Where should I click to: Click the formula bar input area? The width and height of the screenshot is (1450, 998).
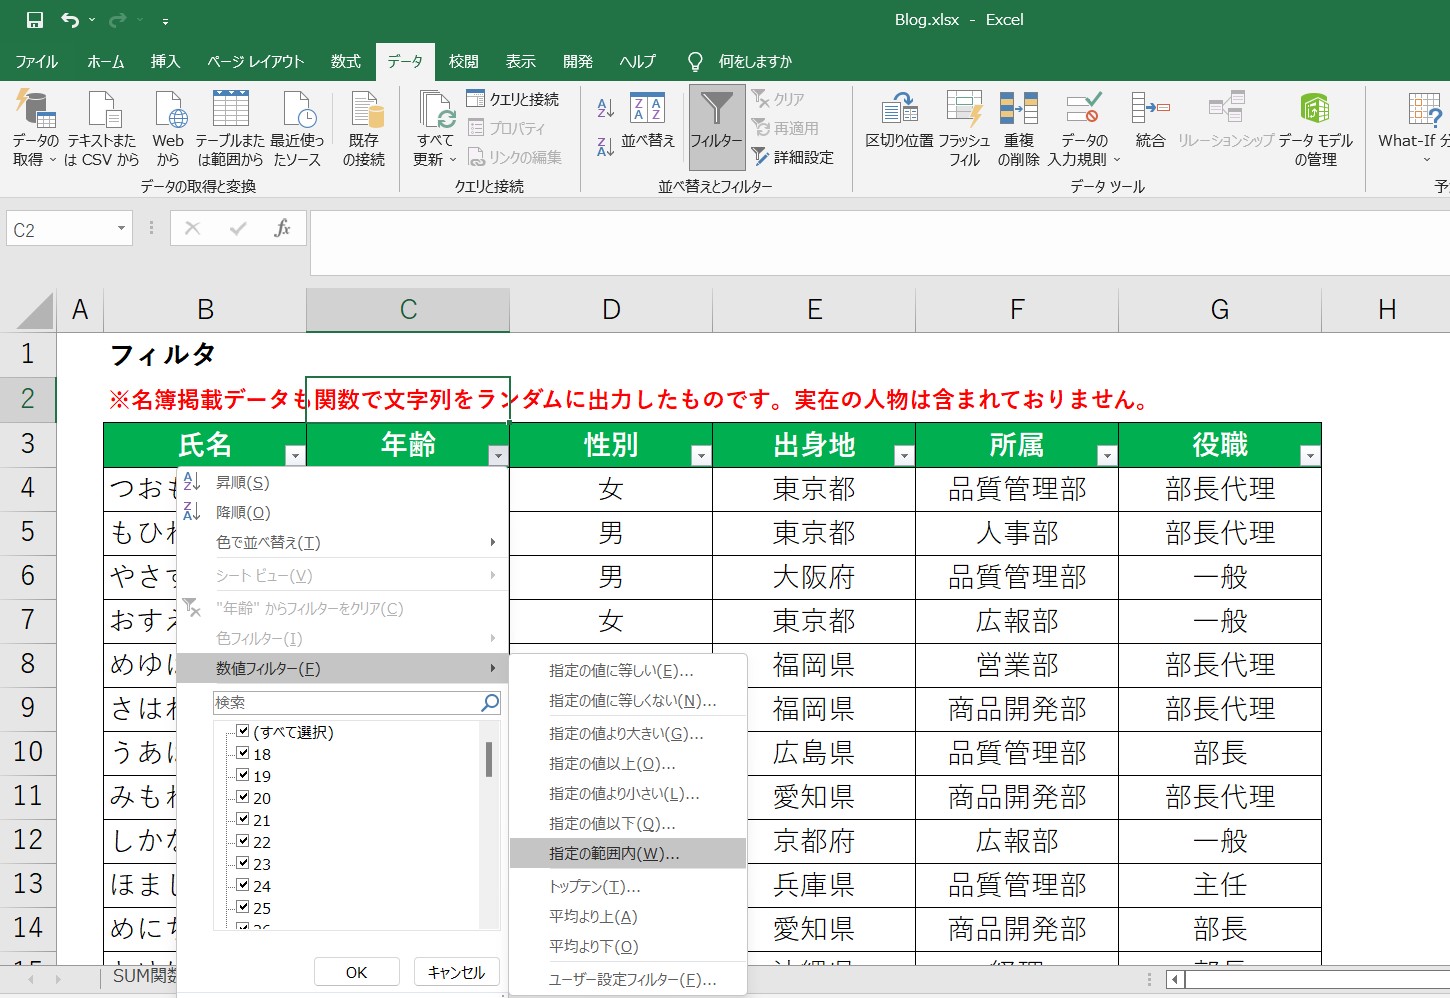click(880, 242)
